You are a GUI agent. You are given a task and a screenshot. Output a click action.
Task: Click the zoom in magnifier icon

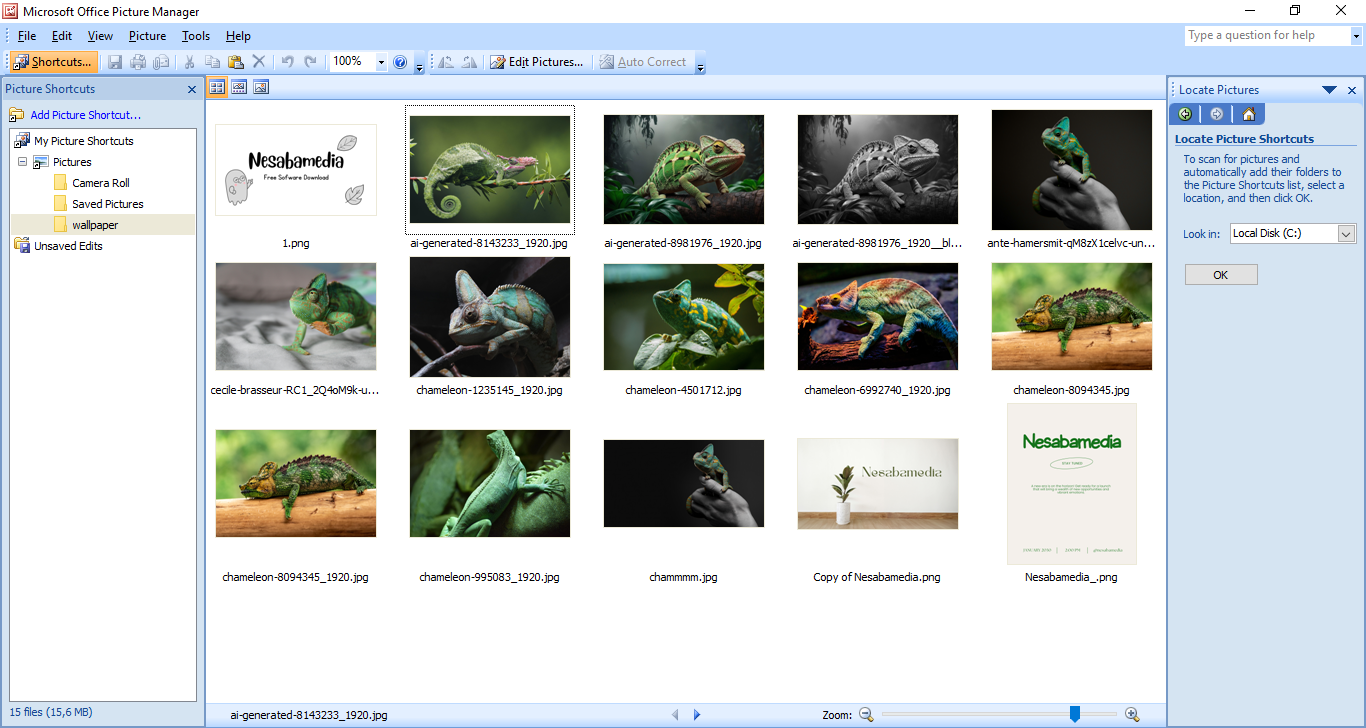click(x=1132, y=714)
